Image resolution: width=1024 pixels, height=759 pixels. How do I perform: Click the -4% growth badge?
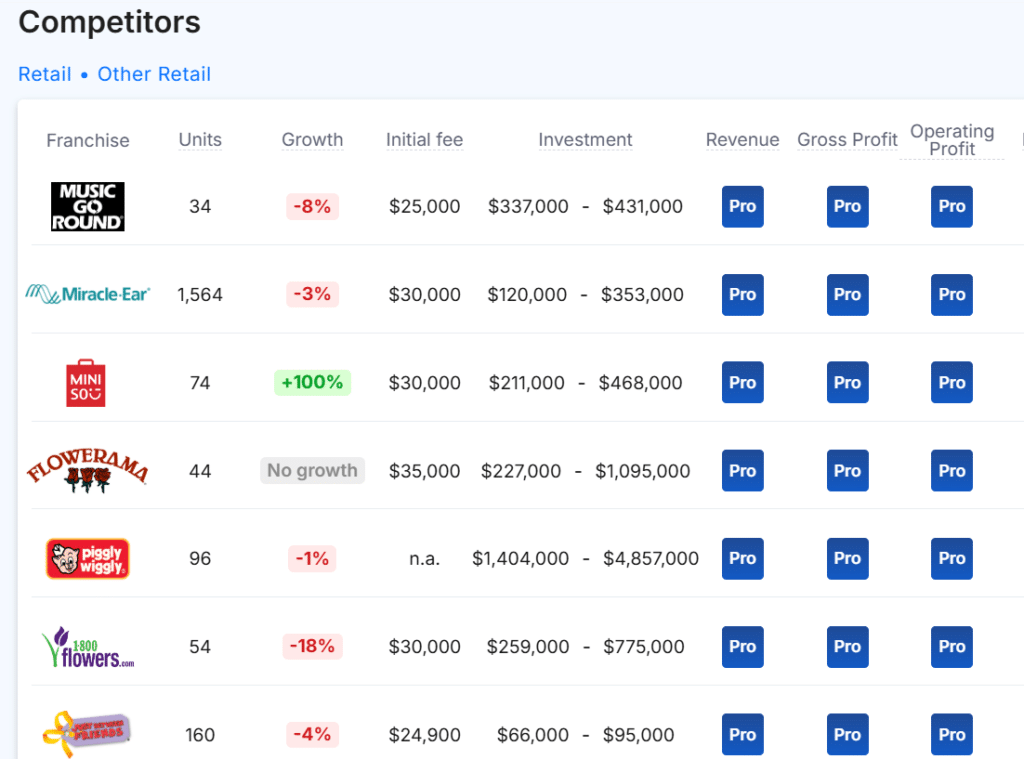coord(312,734)
